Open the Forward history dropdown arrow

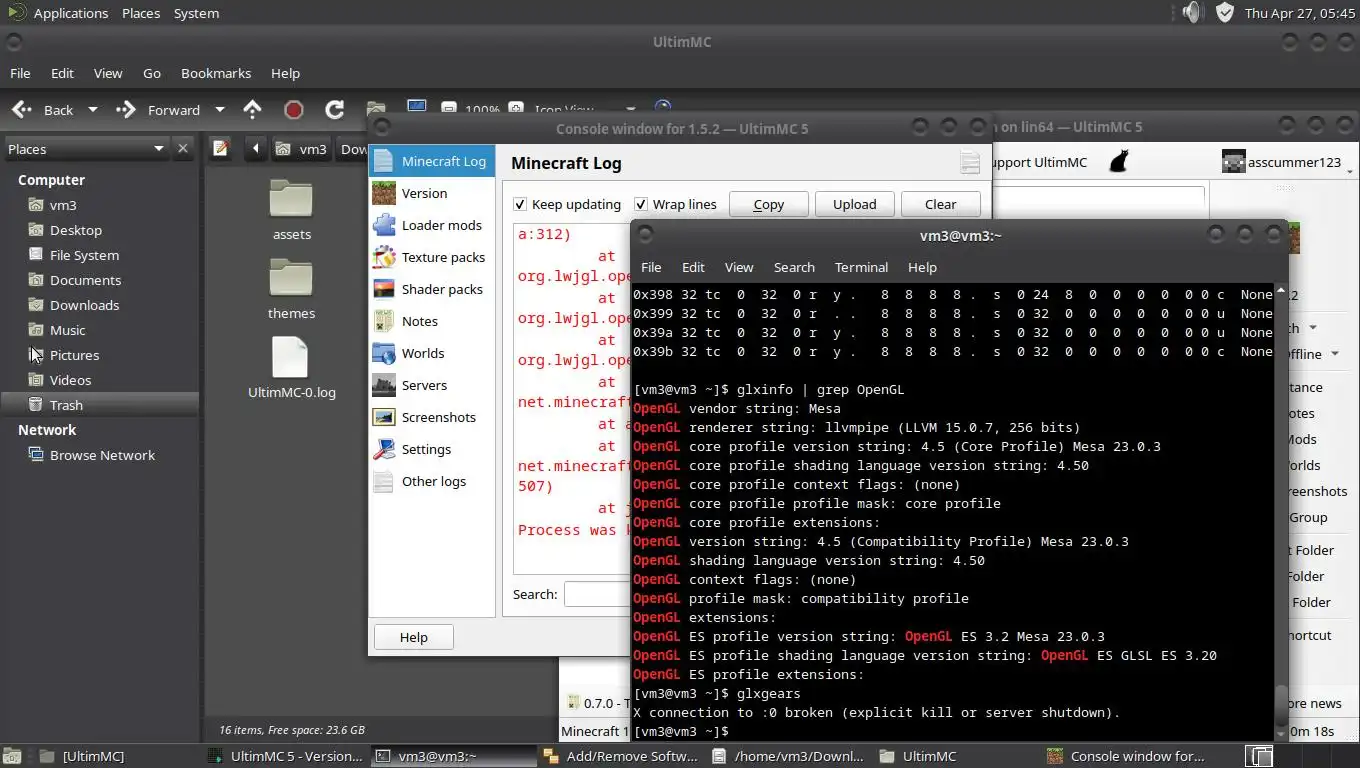pos(220,110)
